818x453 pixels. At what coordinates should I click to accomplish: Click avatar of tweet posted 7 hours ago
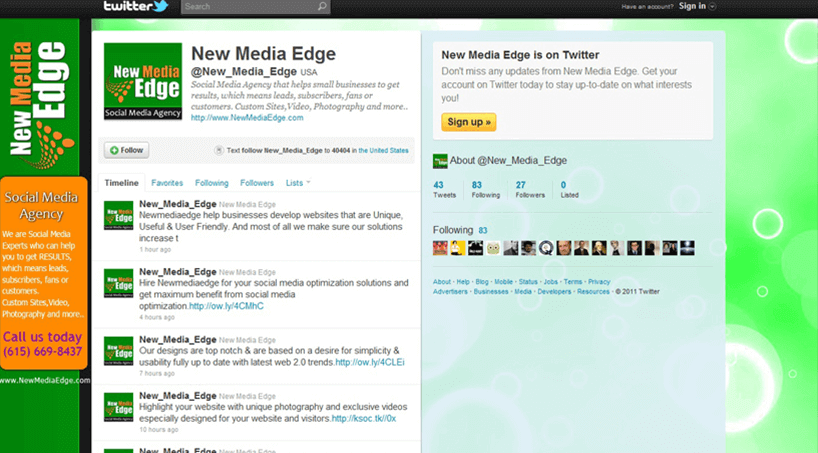click(x=118, y=351)
